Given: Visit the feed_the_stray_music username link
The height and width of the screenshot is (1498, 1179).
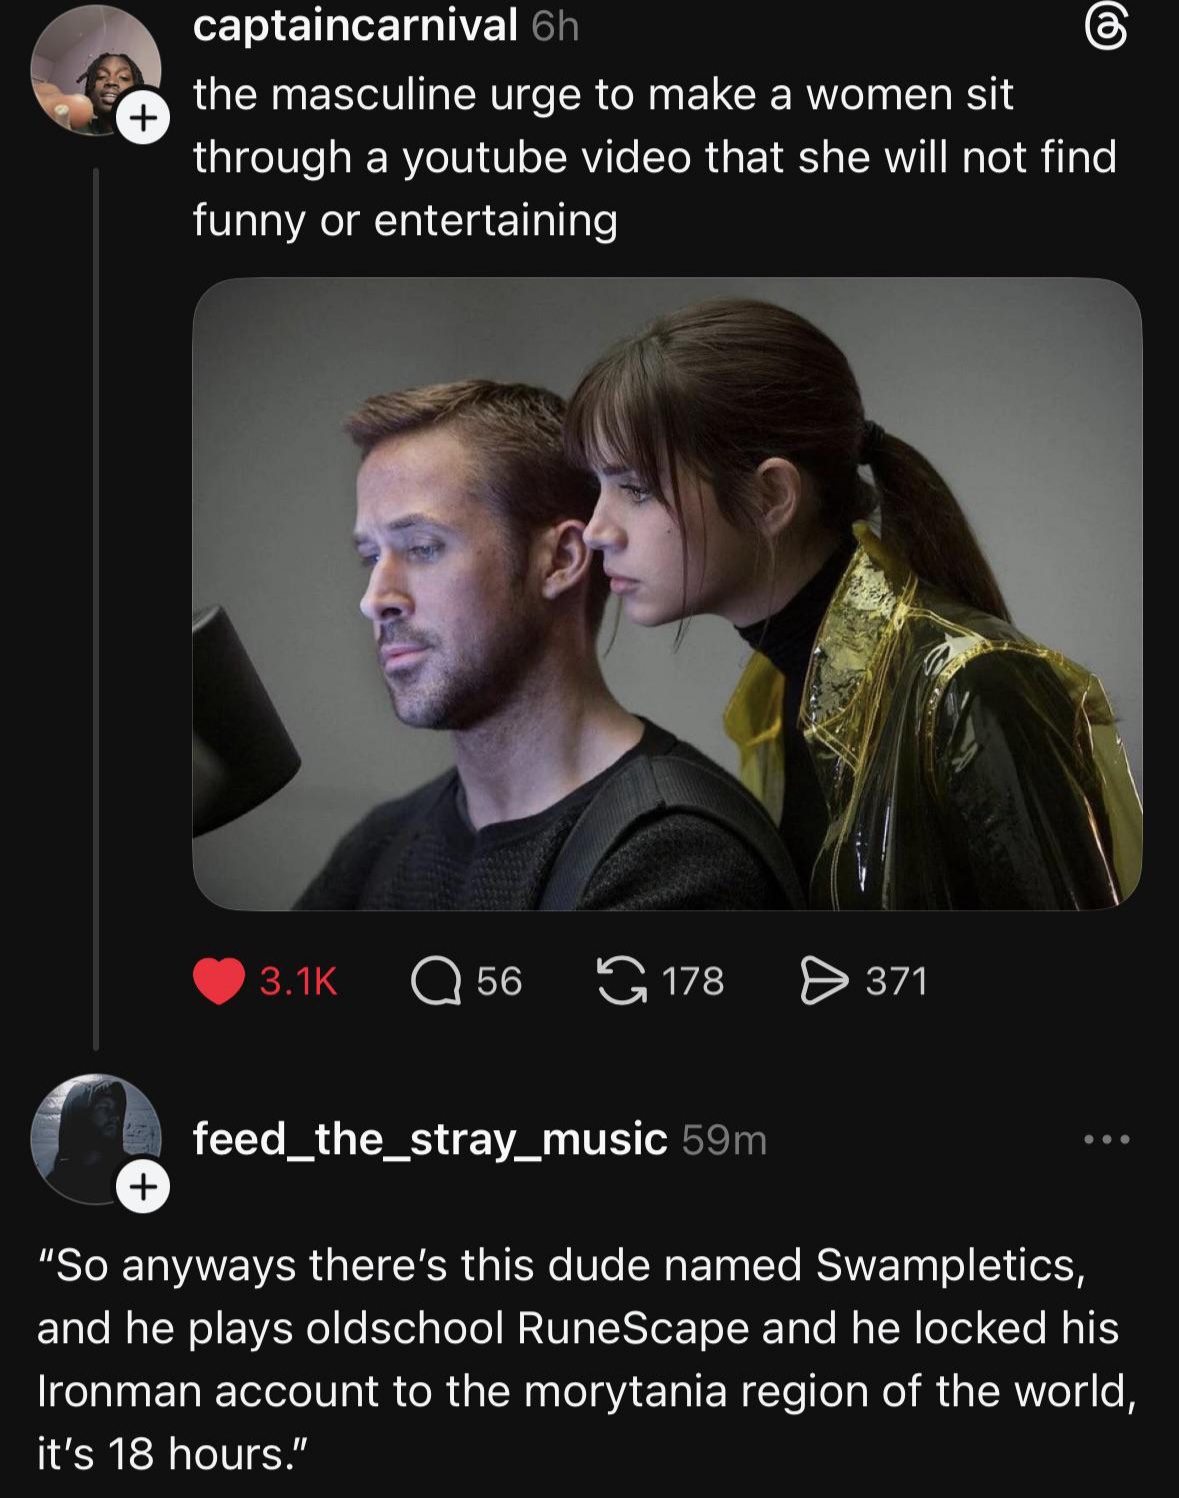Looking at the screenshot, I should (430, 1138).
